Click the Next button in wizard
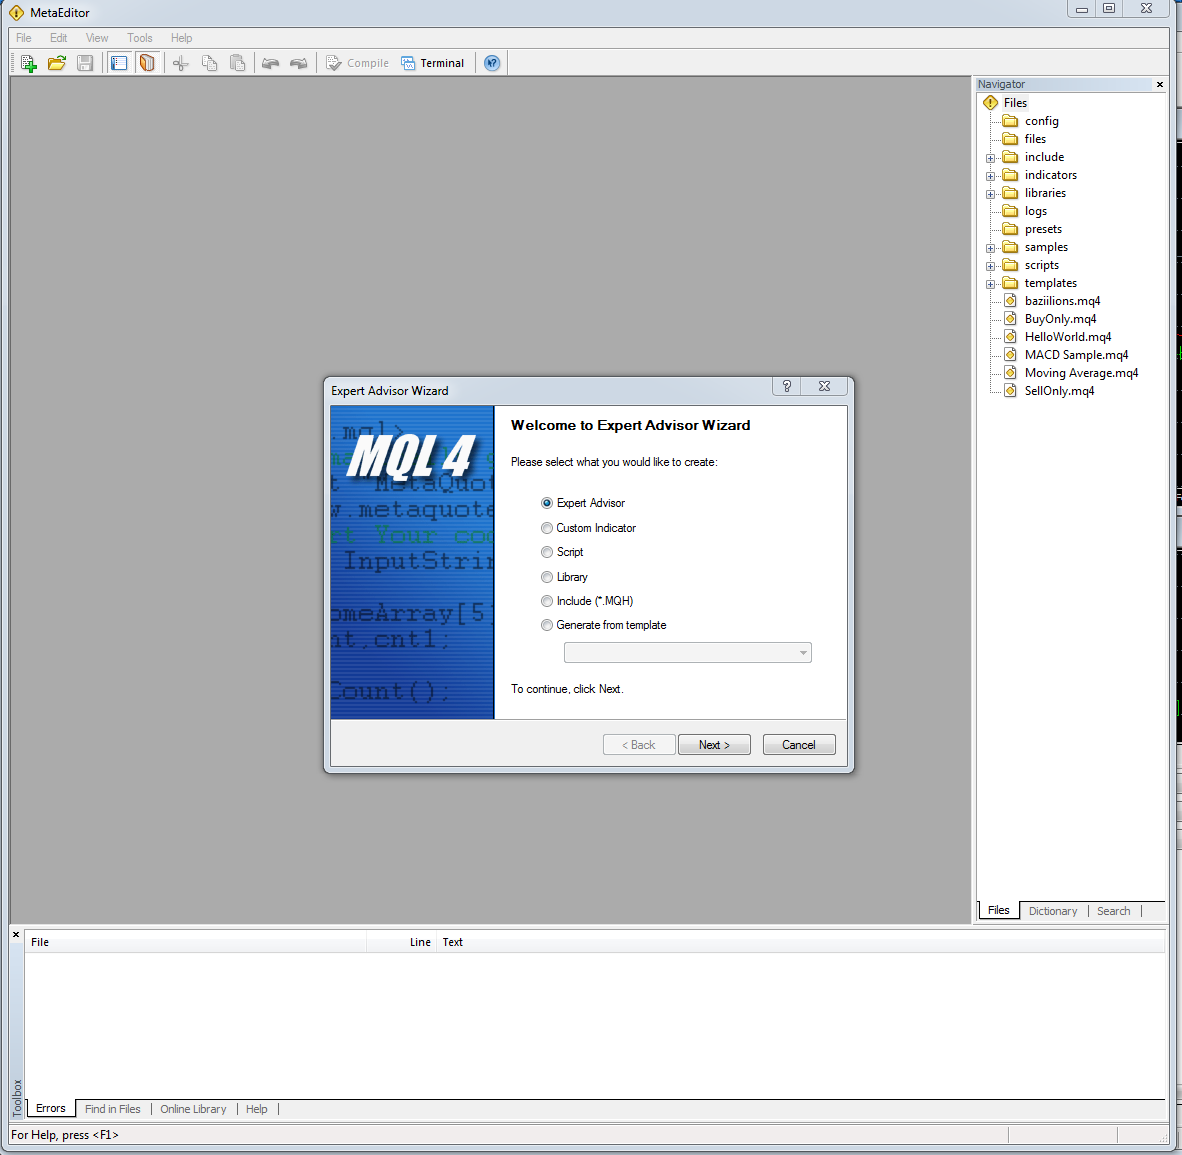The width and height of the screenshot is (1182, 1155). (714, 745)
